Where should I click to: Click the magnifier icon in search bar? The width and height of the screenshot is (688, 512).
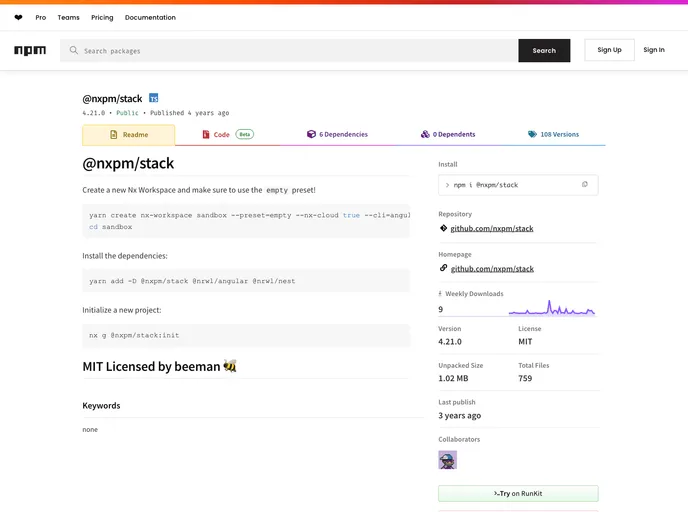tap(73, 50)
